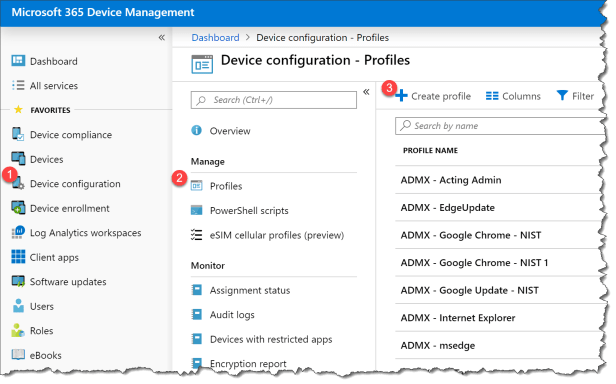Click the Columns icon in toolbar
Viewport: 616px width, 384px height.
[x=492, y=96]
